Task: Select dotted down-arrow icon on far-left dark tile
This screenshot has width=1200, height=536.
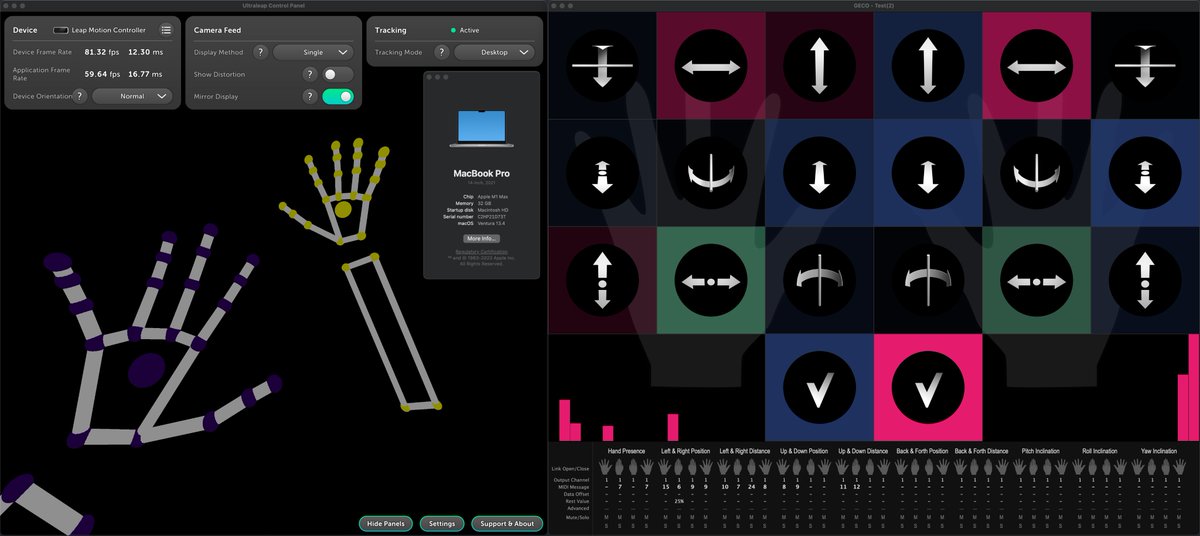Action: point(603,173)
